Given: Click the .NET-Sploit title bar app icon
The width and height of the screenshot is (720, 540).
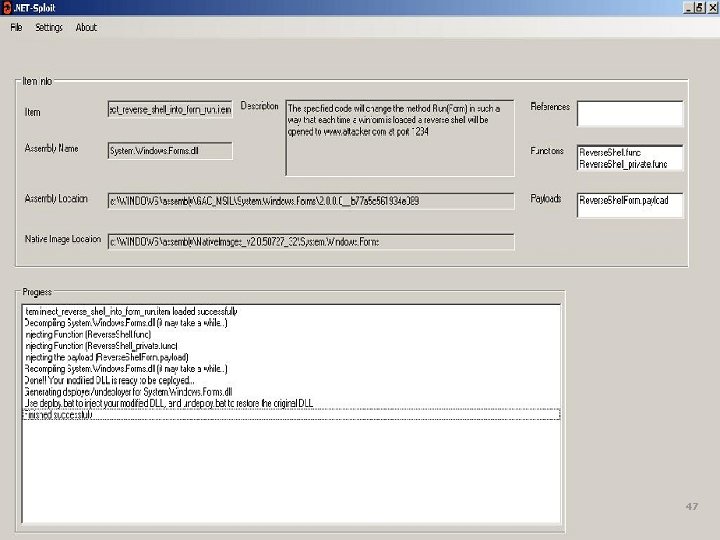Looking at the screenshot, I should click(6, 7).
